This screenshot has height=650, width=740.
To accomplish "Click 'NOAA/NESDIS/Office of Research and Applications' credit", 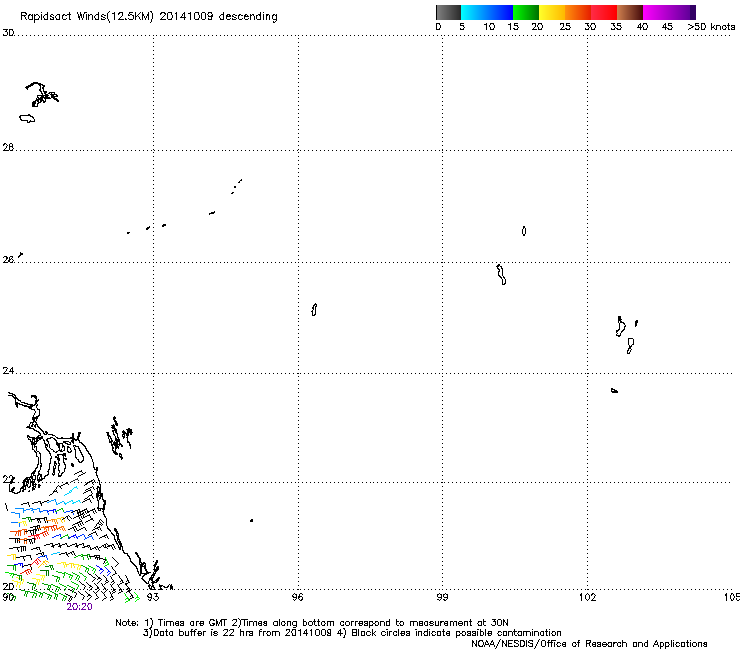I will 589,644.
